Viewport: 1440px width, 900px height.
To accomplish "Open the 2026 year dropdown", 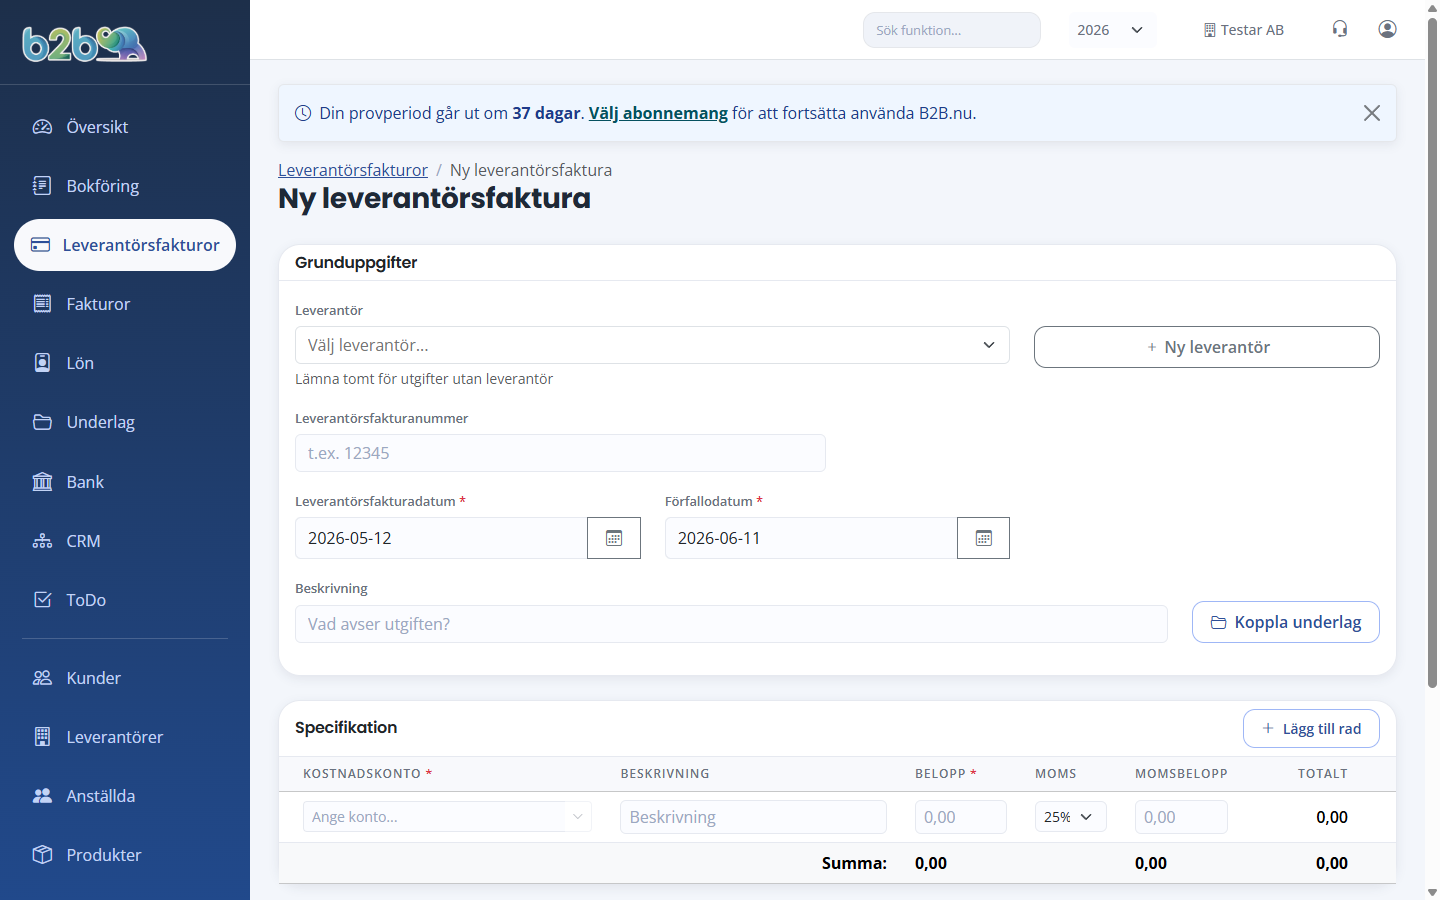I will pyautogui.click(x=1110, y=30).
